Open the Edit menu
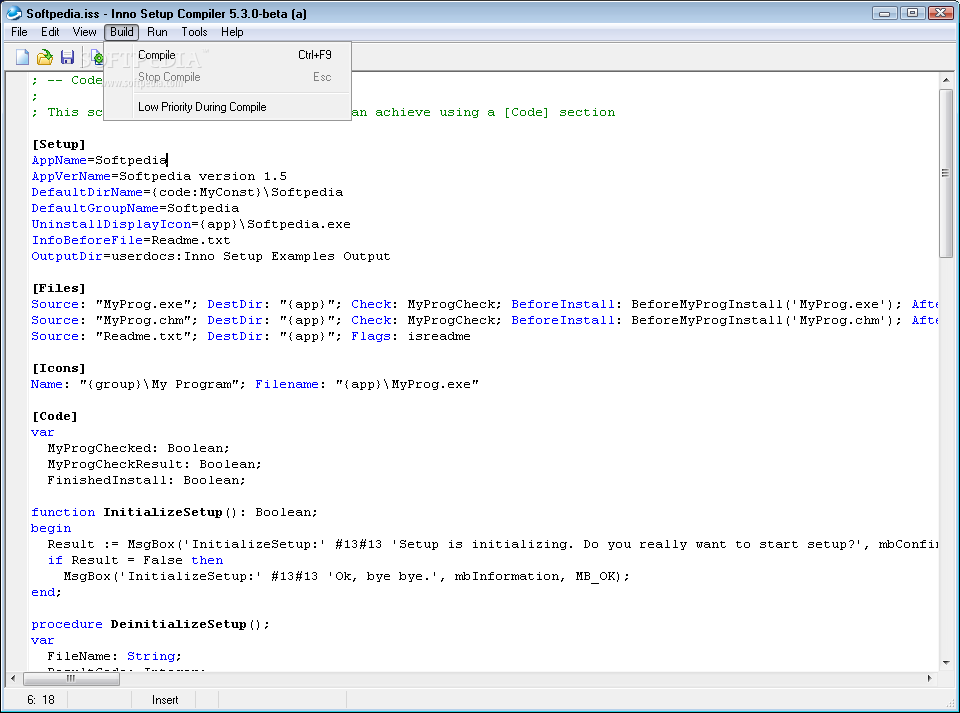 coord(50,32)
